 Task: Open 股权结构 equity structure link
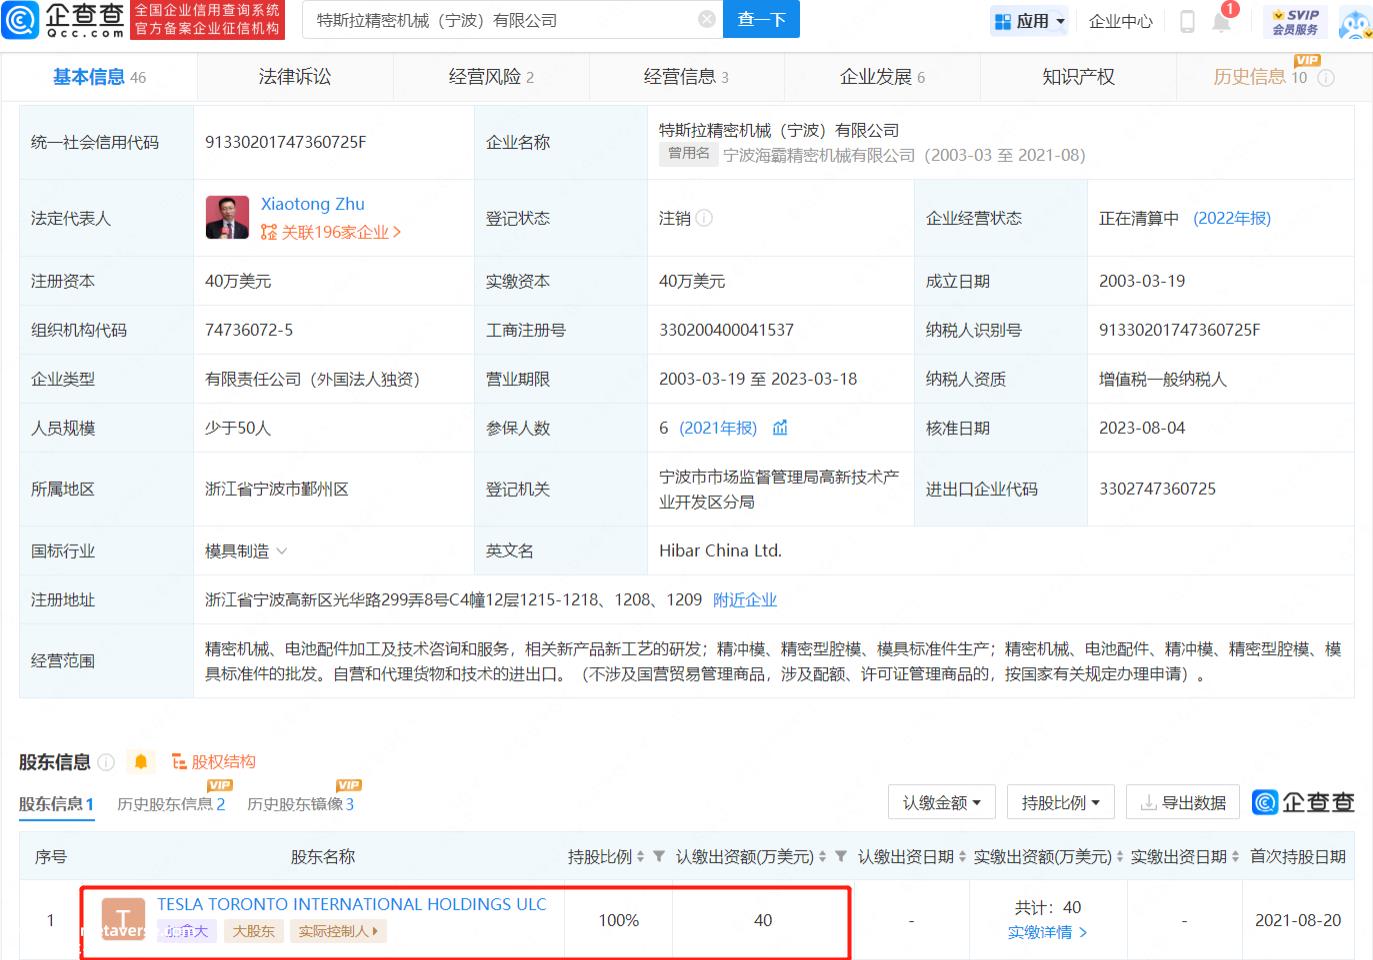coord(214,762)
